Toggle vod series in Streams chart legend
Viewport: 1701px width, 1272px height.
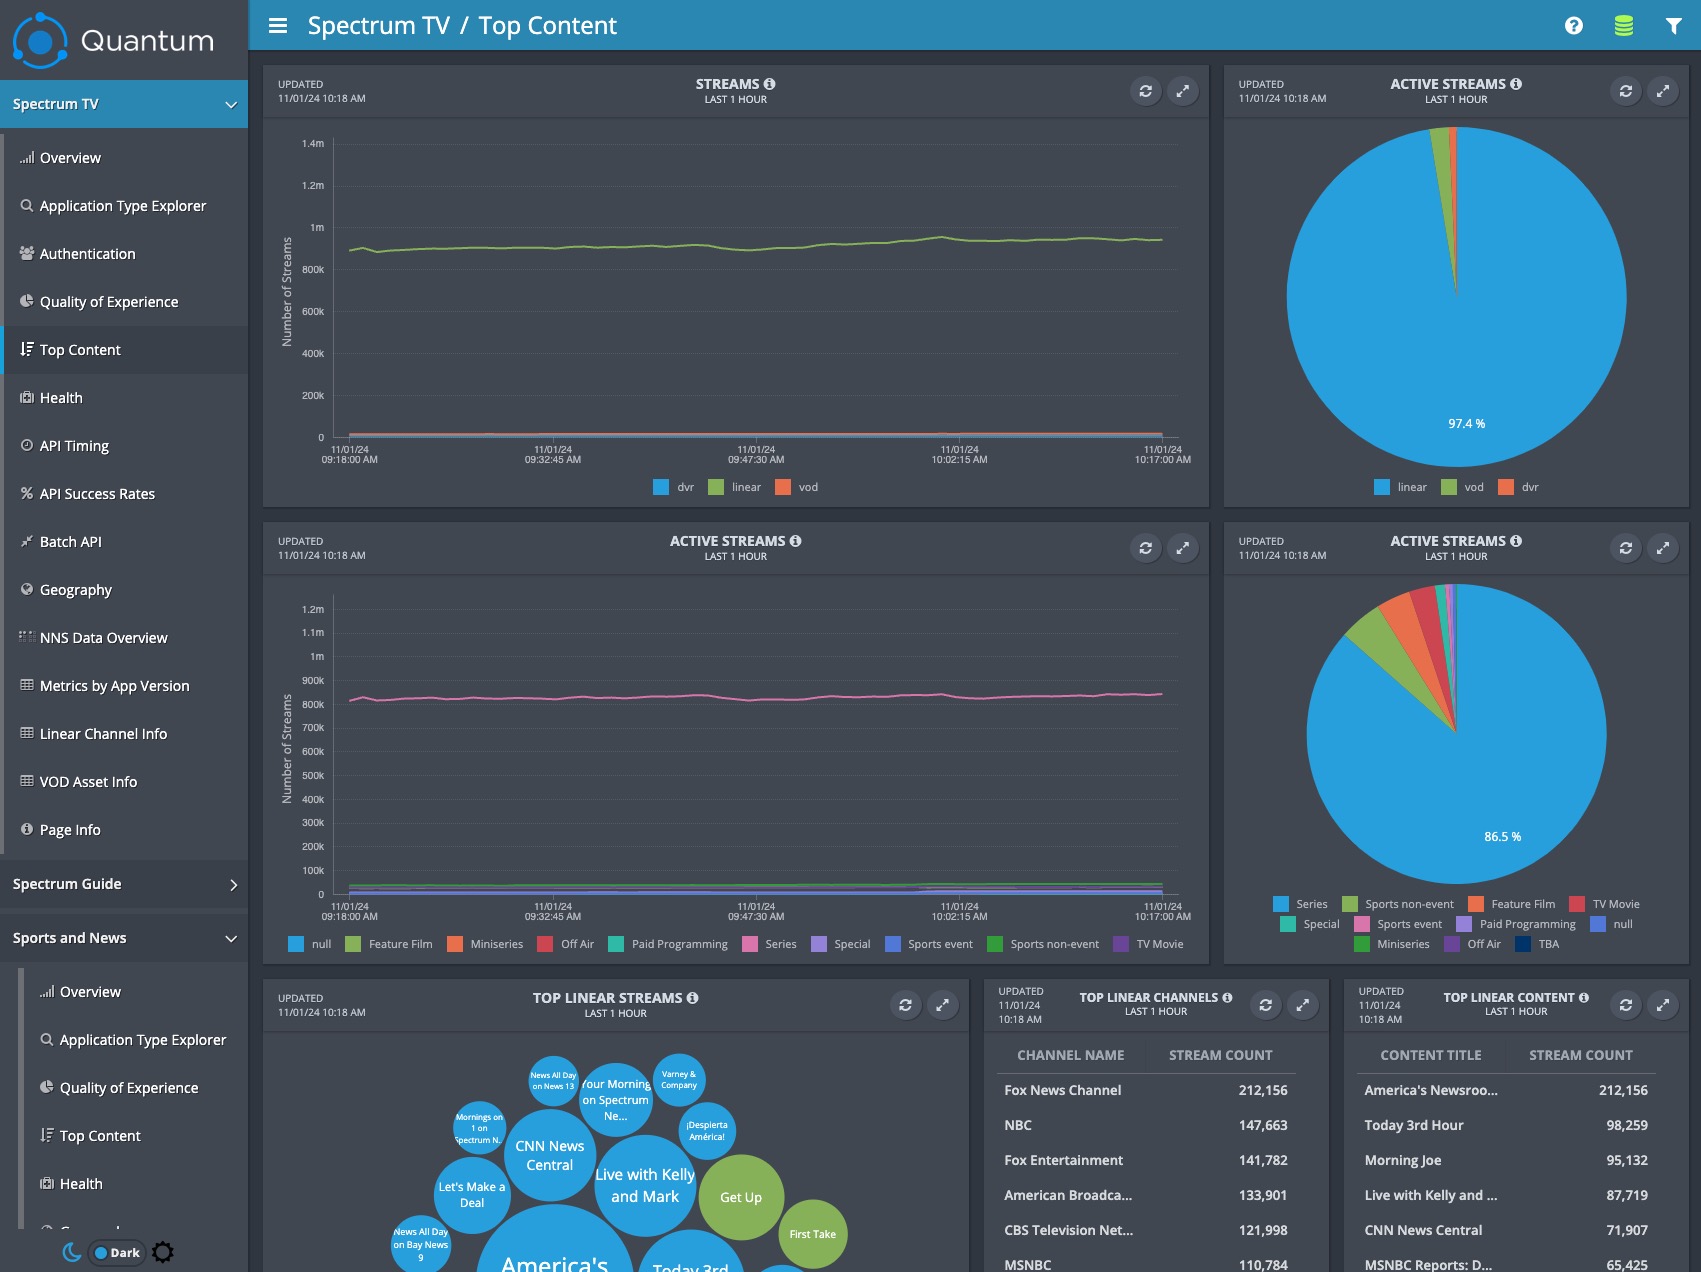click(797, 487)
